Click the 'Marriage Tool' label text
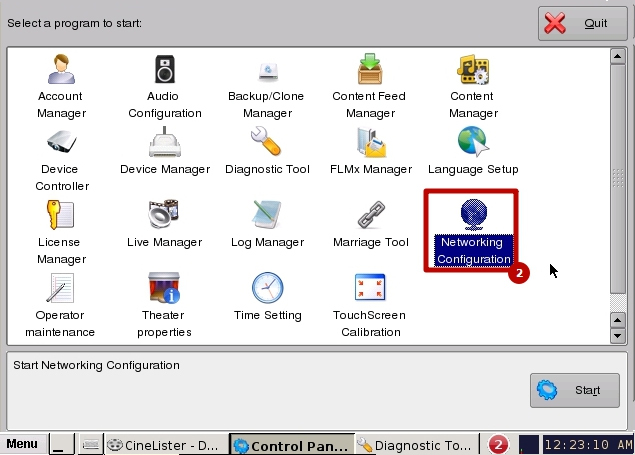The image size is (635, 455). (371, 242)
